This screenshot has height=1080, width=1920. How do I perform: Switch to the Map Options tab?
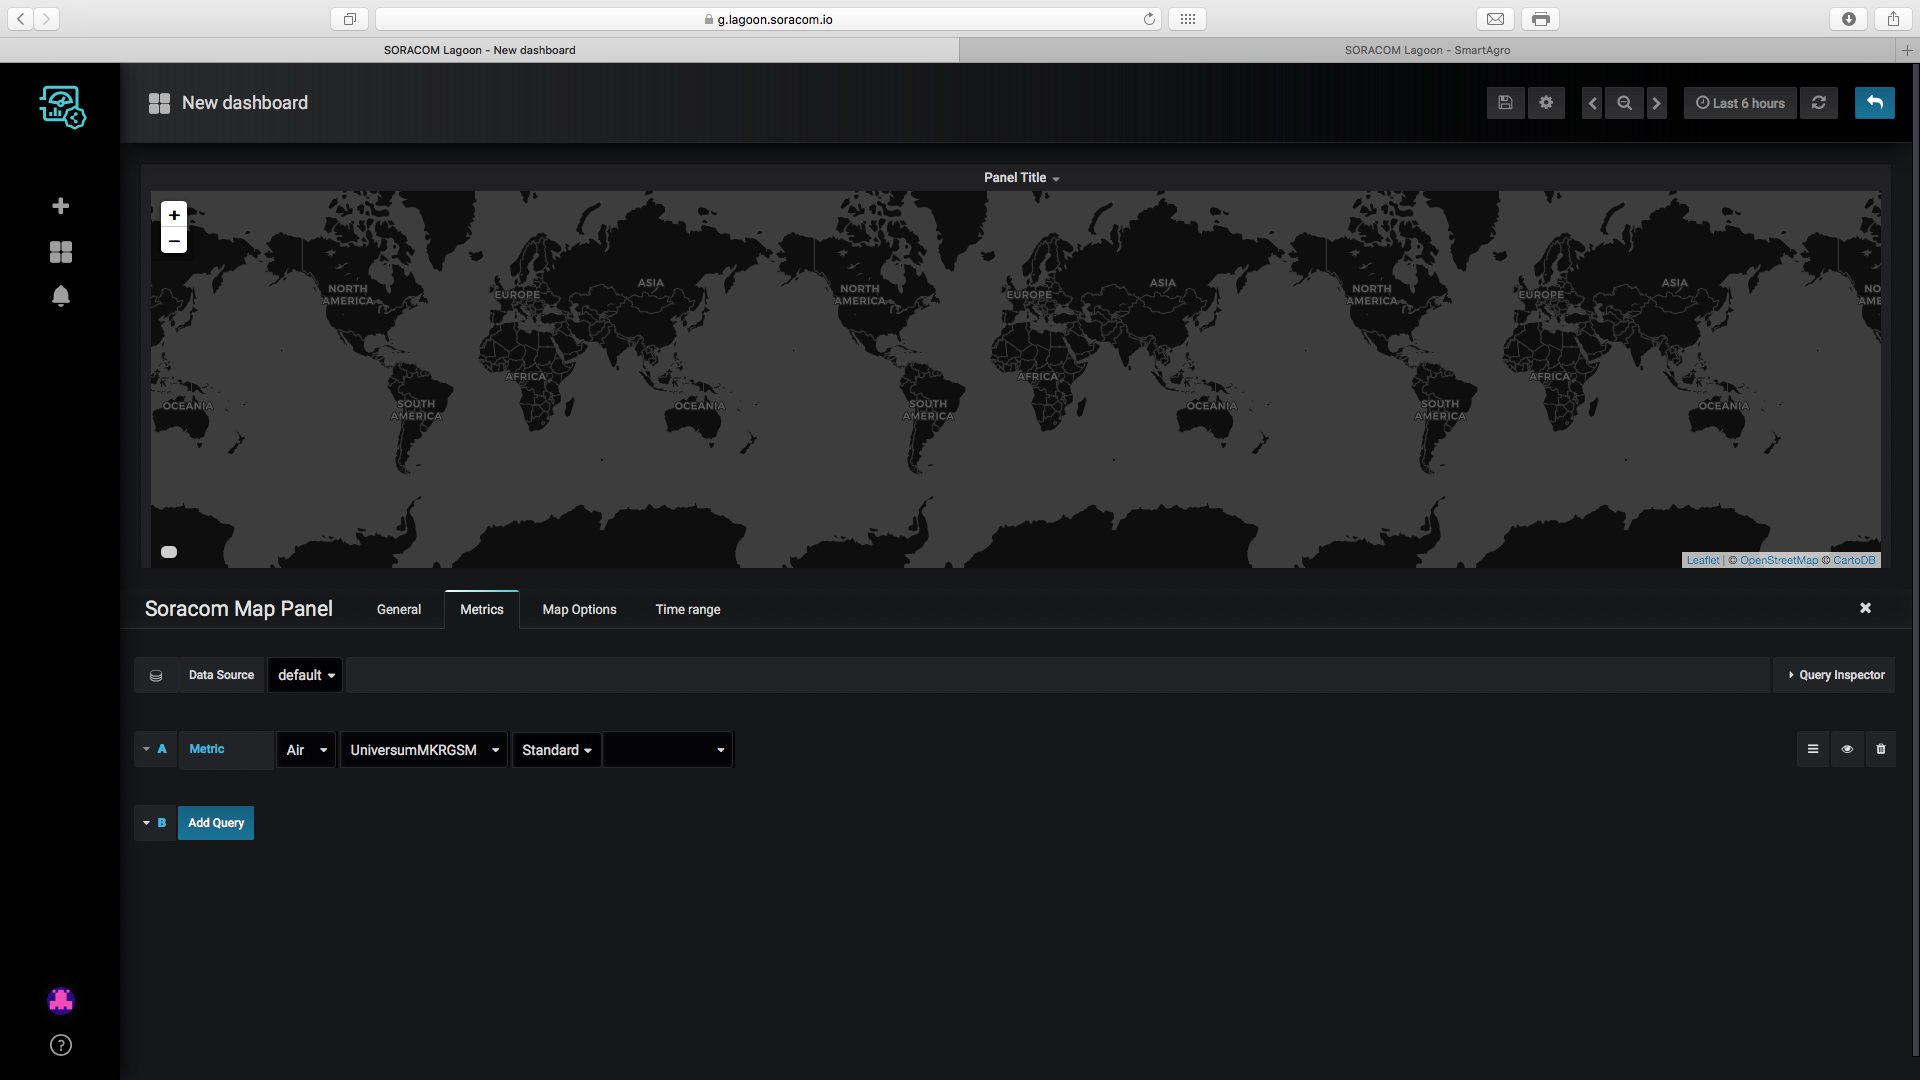579,609
